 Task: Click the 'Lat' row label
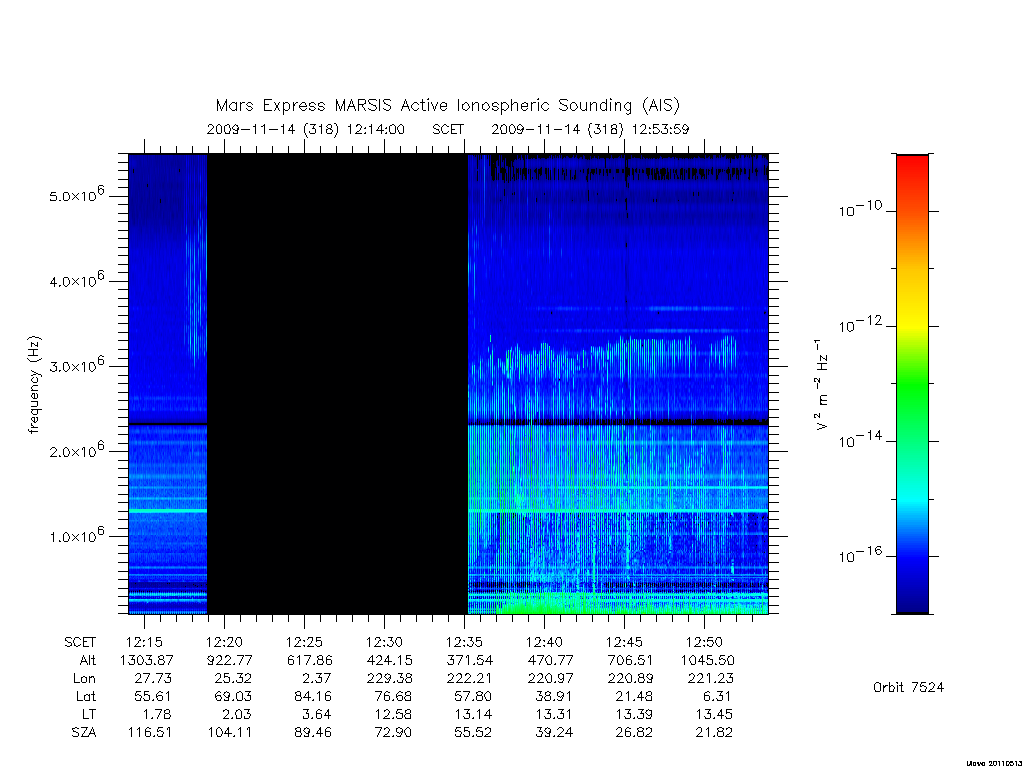(x=86, y=696)
